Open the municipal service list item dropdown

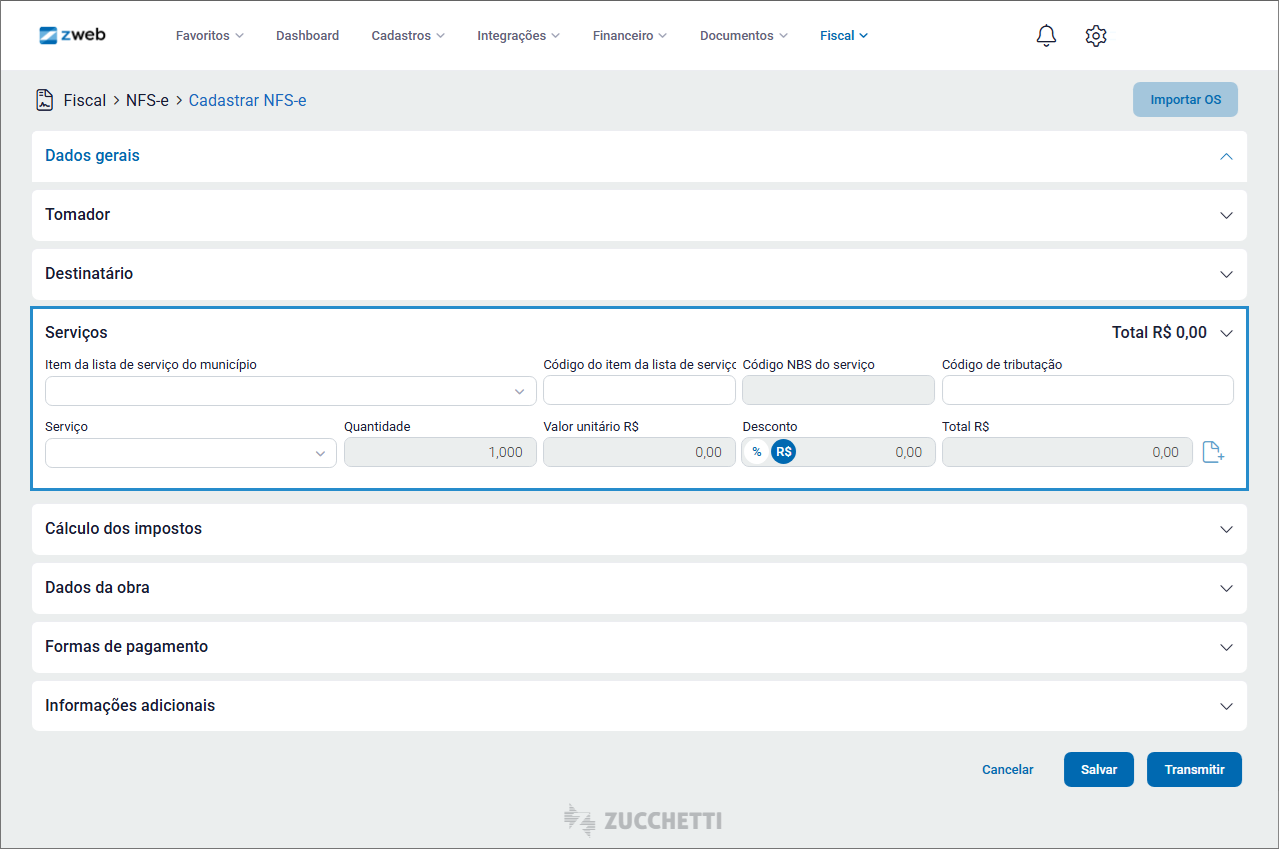click(290, 391)
